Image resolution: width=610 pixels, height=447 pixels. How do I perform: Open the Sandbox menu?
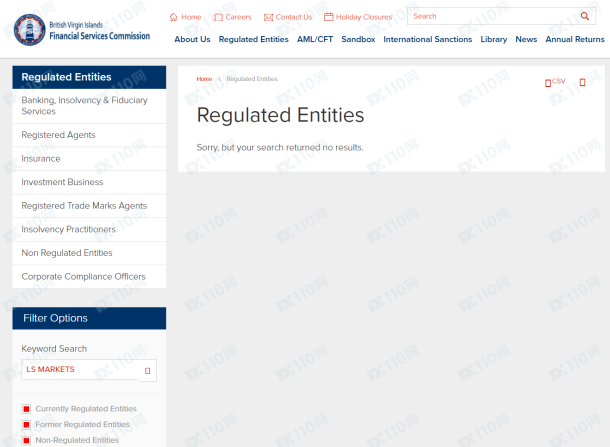click(358, 39)
